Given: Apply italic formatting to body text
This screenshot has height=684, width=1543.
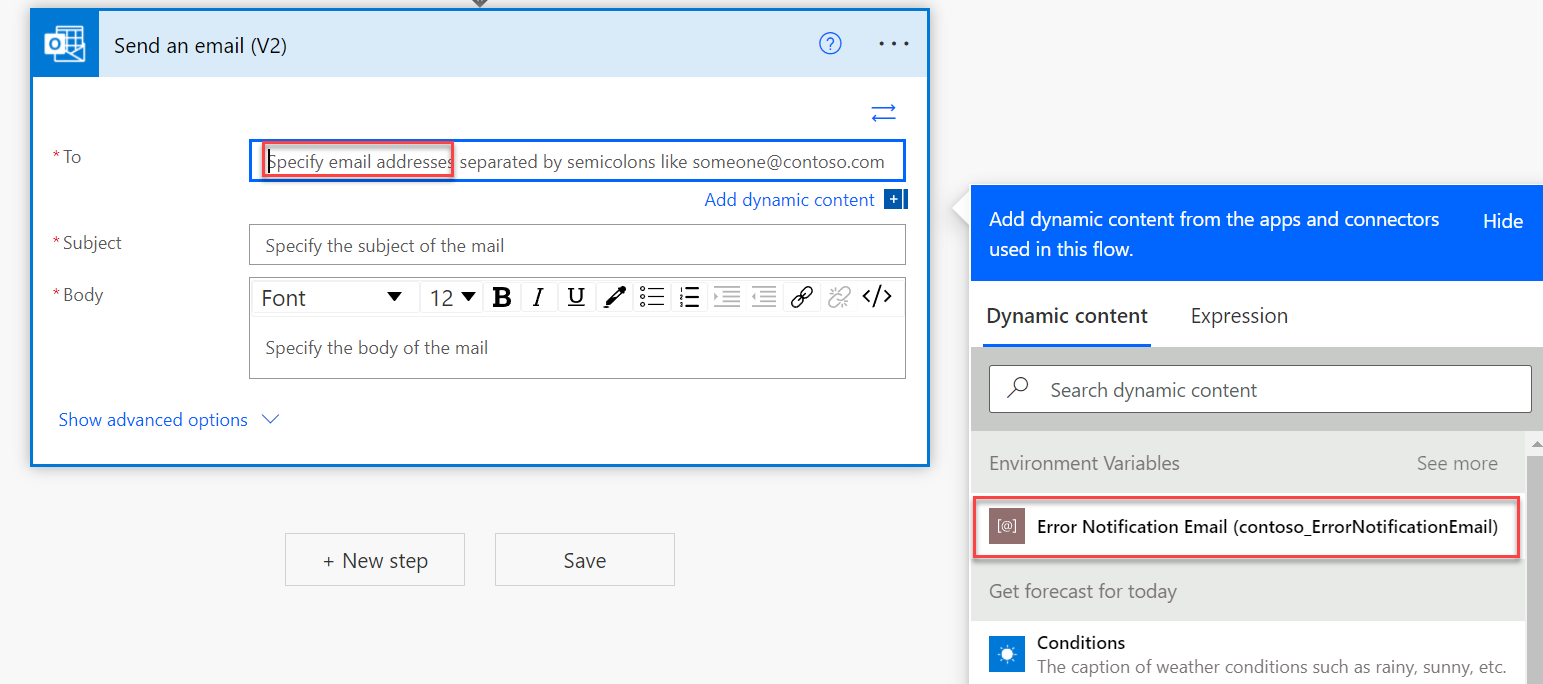Looking at the screenshot, I should click(x=538, y=296).
